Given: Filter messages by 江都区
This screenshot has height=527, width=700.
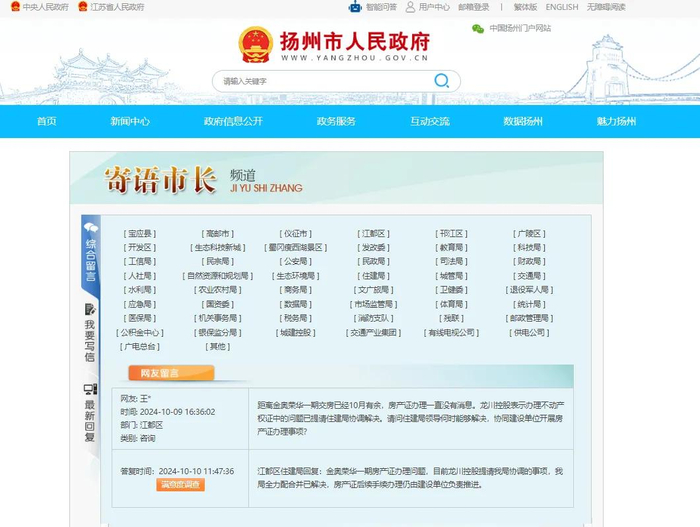Looking at the screenshot, I should point(373,234).
